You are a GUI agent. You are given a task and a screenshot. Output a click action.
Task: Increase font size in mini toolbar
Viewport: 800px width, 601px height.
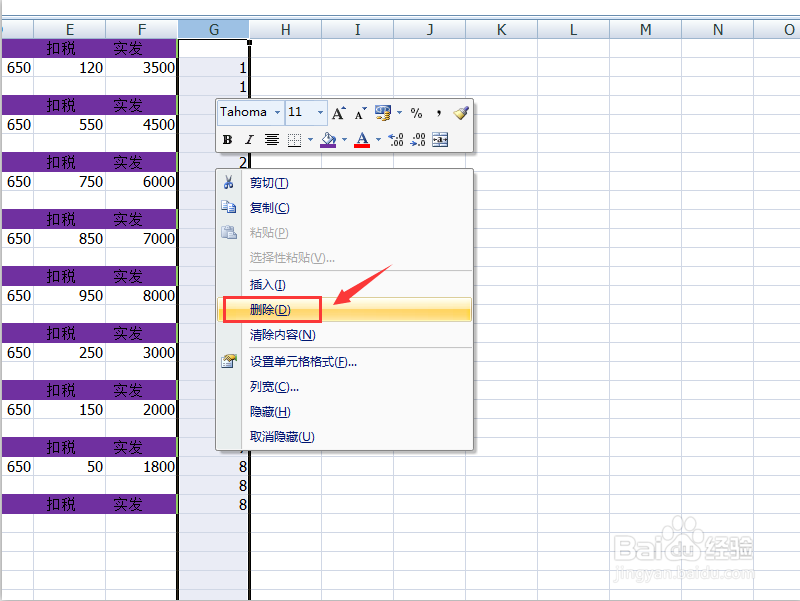coord(339,113)
